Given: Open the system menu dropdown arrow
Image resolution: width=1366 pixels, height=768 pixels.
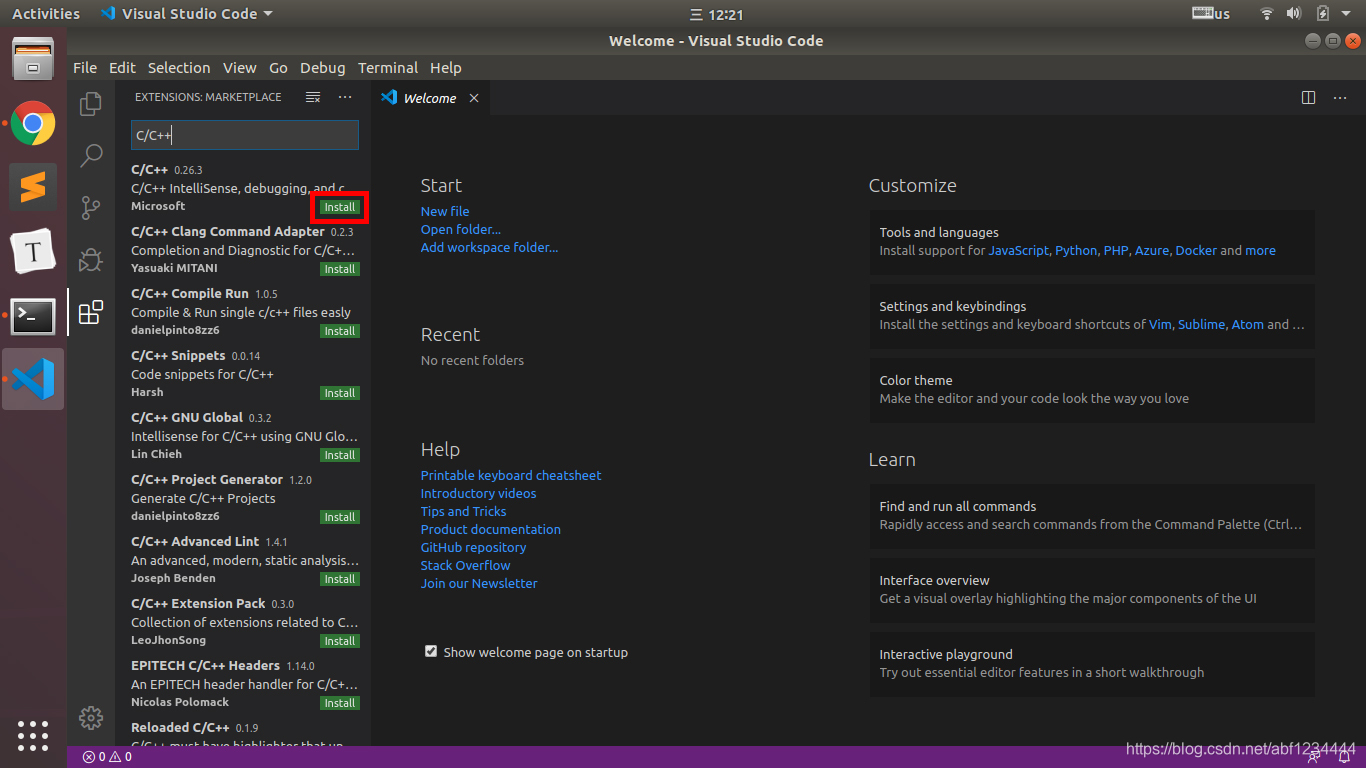Looking at the screenshot, I should pyautogui.click(x=1346, y=14).
